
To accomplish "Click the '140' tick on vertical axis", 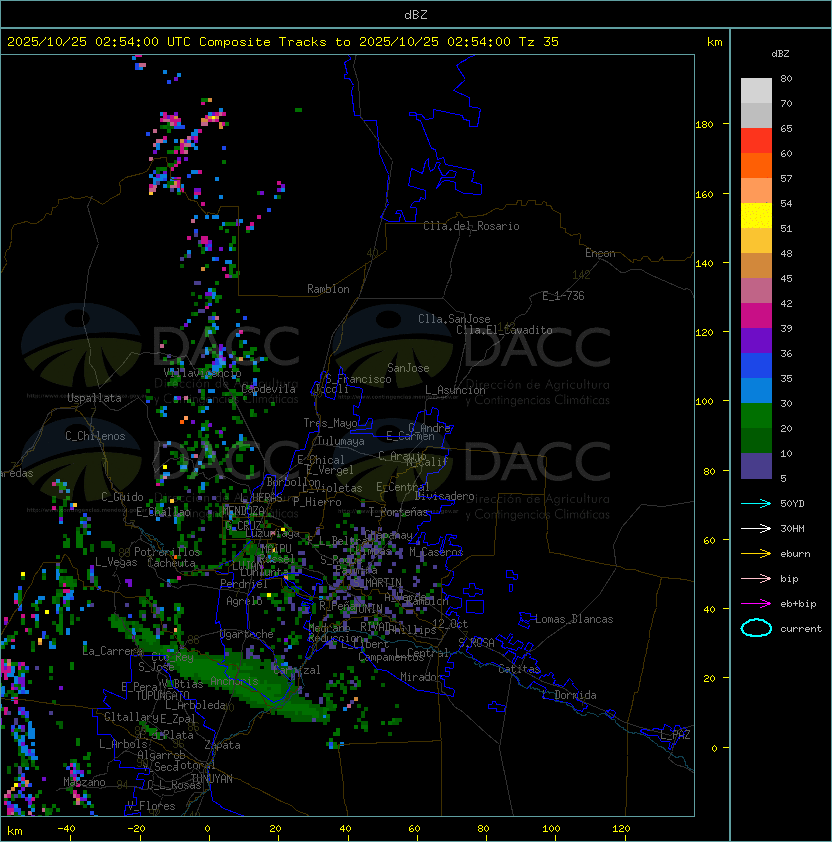I will [704, 264].
